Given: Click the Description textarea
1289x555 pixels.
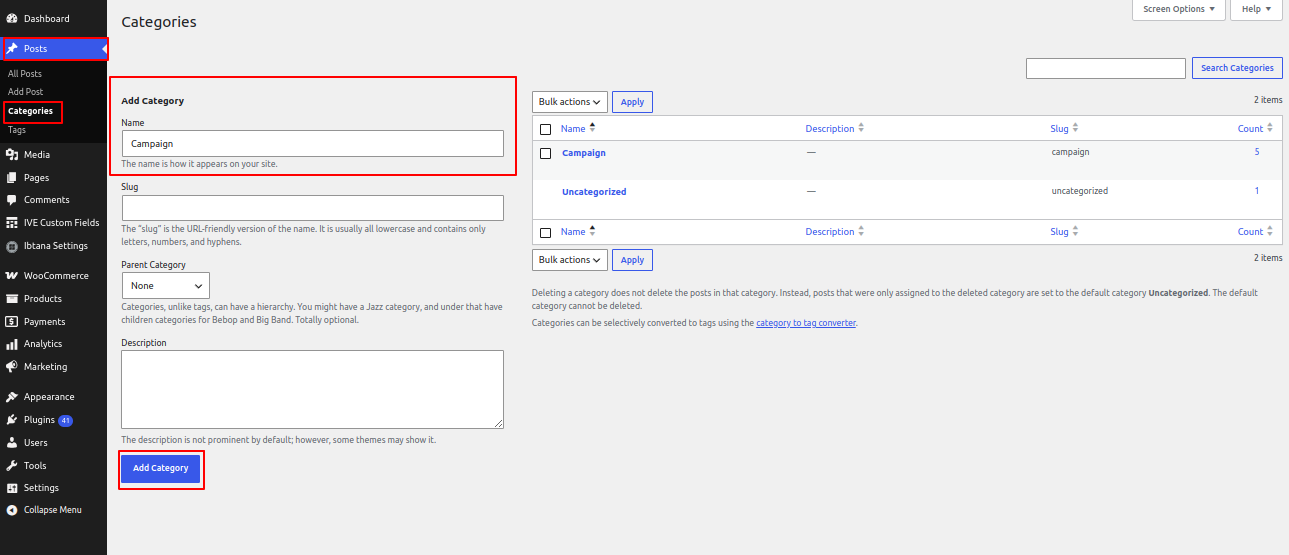Looking at the screenshot, I should pos(312,389).
